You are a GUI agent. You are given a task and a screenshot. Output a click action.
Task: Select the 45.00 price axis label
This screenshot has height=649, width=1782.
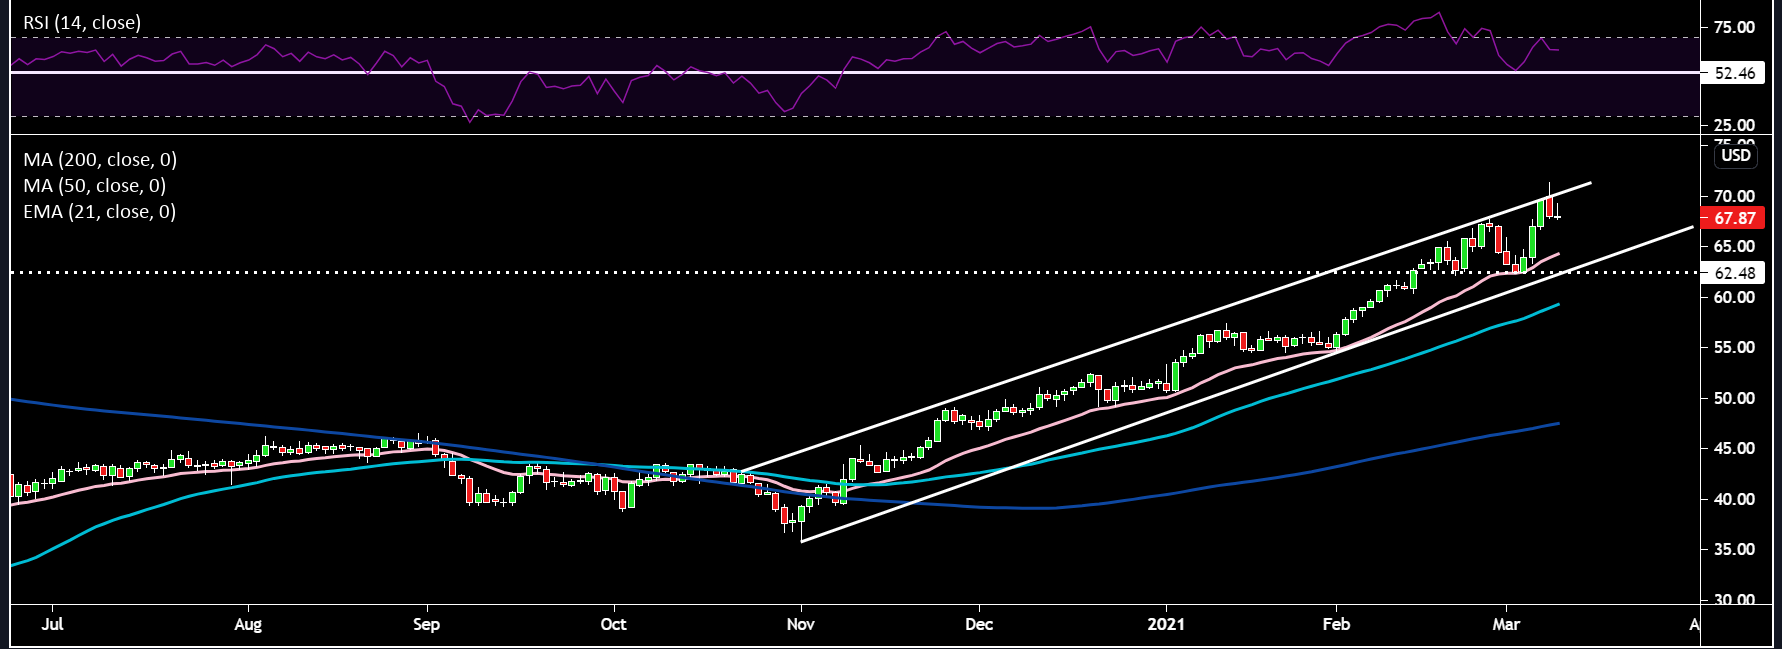coord(1734,448)
